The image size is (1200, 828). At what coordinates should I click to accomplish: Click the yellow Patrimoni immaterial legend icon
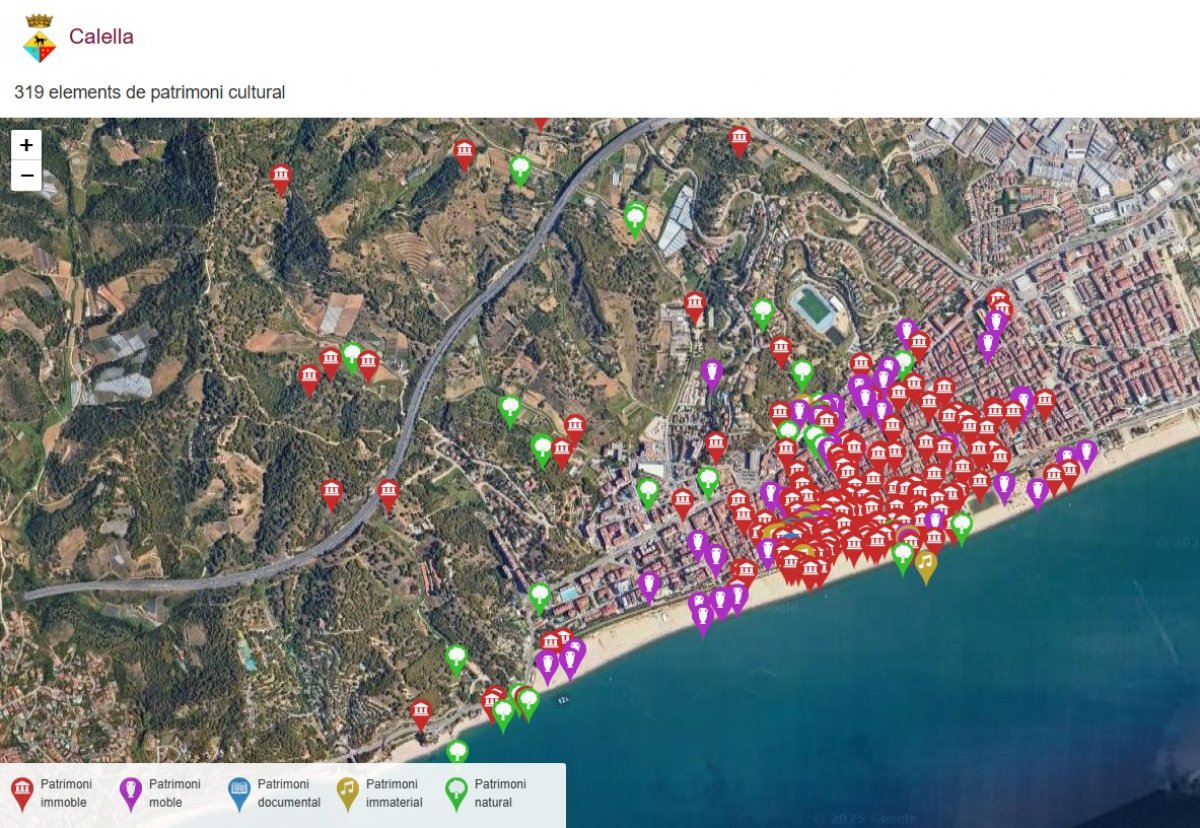347,793
